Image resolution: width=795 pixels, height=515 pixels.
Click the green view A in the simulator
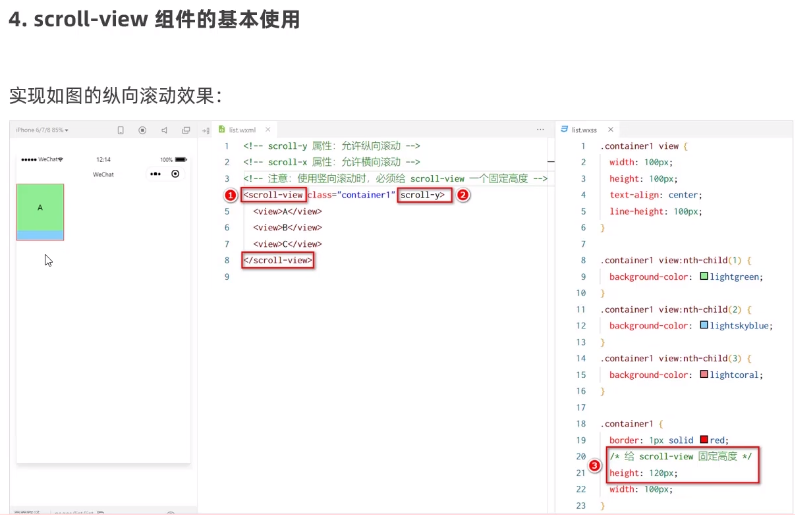[40, 207]
